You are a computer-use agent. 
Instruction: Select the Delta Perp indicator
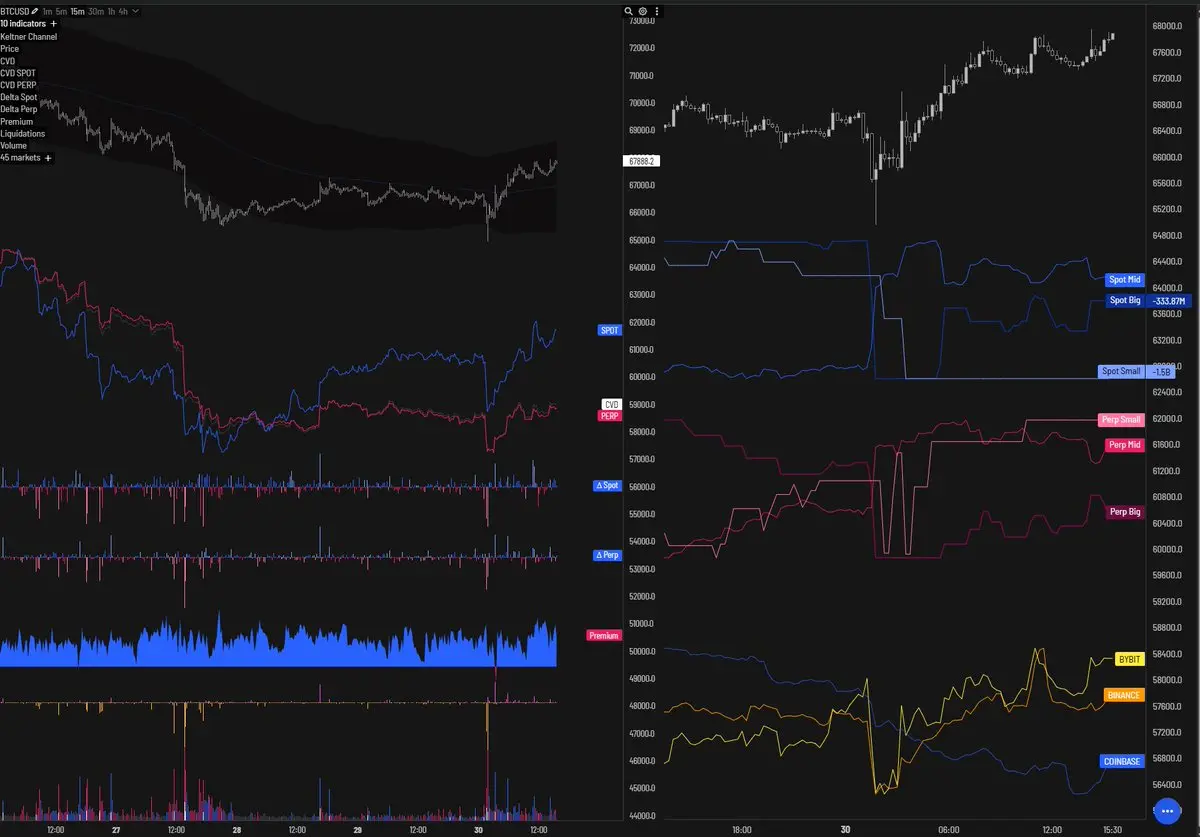click(19, 109)
